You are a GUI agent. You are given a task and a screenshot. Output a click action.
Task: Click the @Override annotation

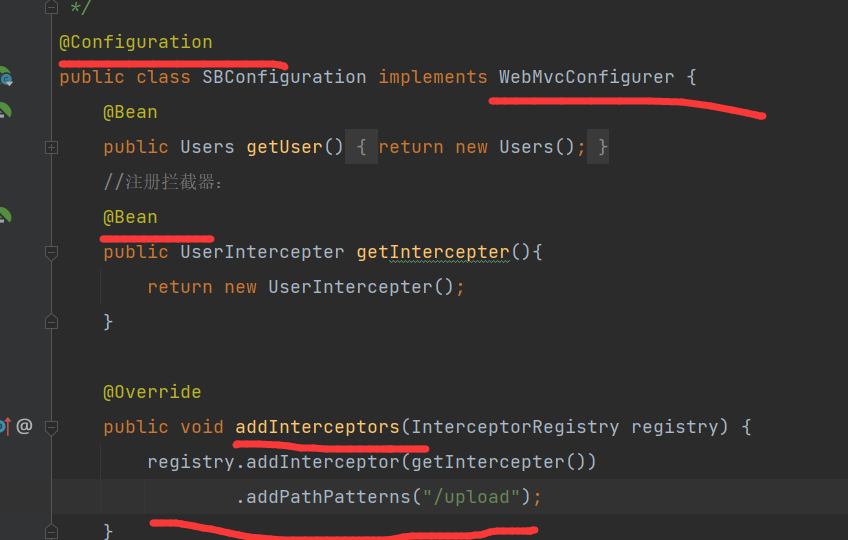pos(152,392)
